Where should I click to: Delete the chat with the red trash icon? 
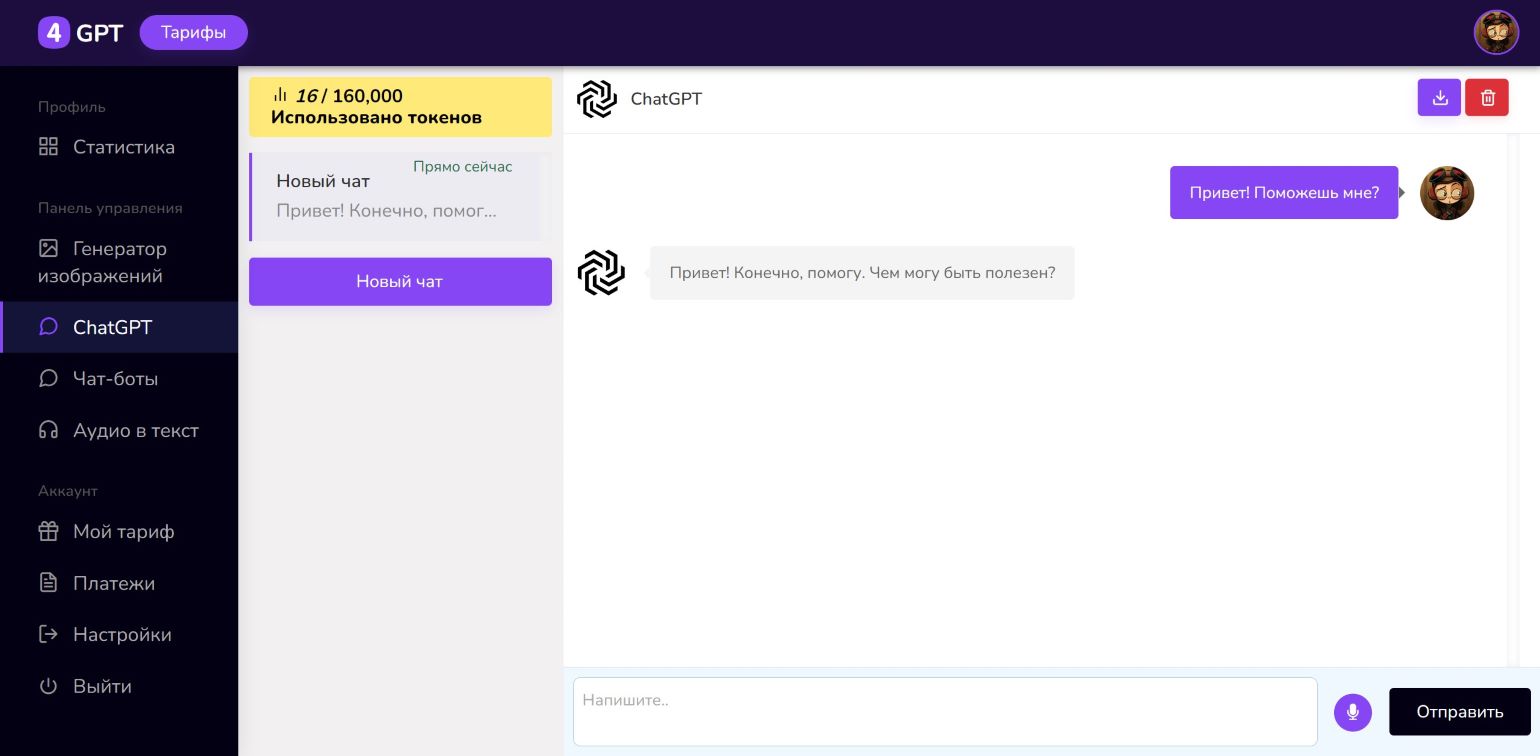pos(1487,97)
